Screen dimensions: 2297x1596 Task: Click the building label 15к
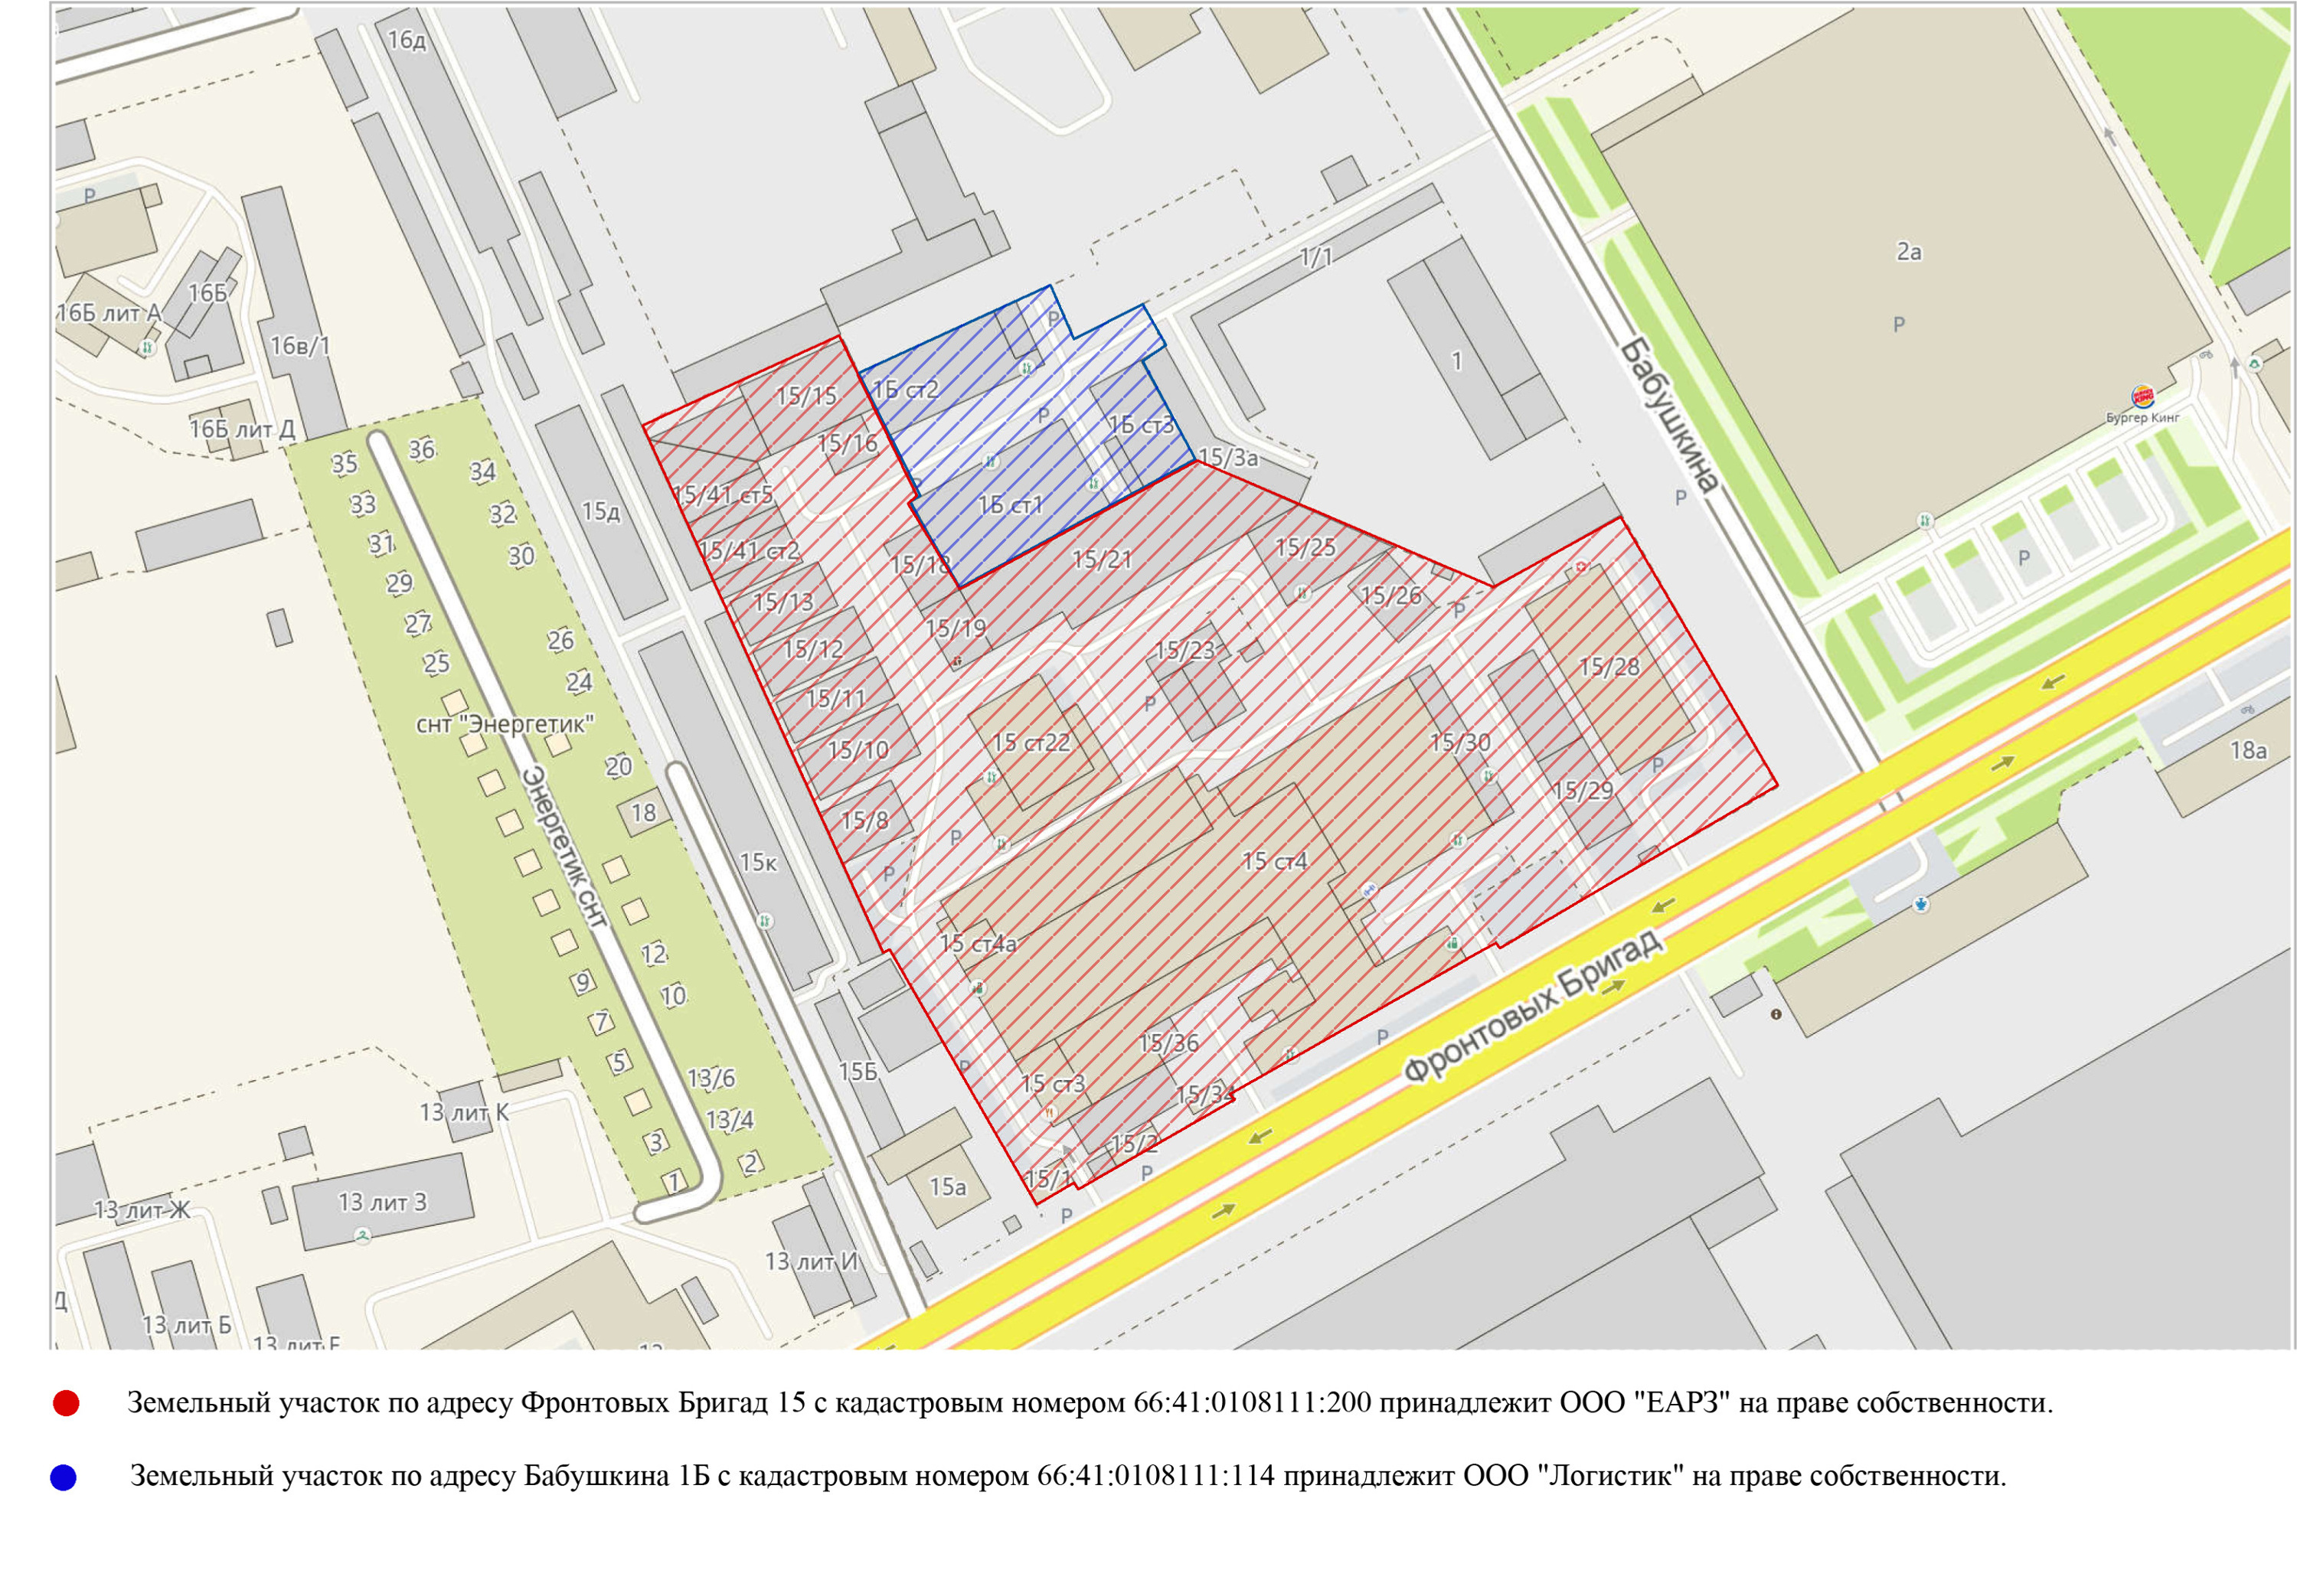click(x=757, y=862)
